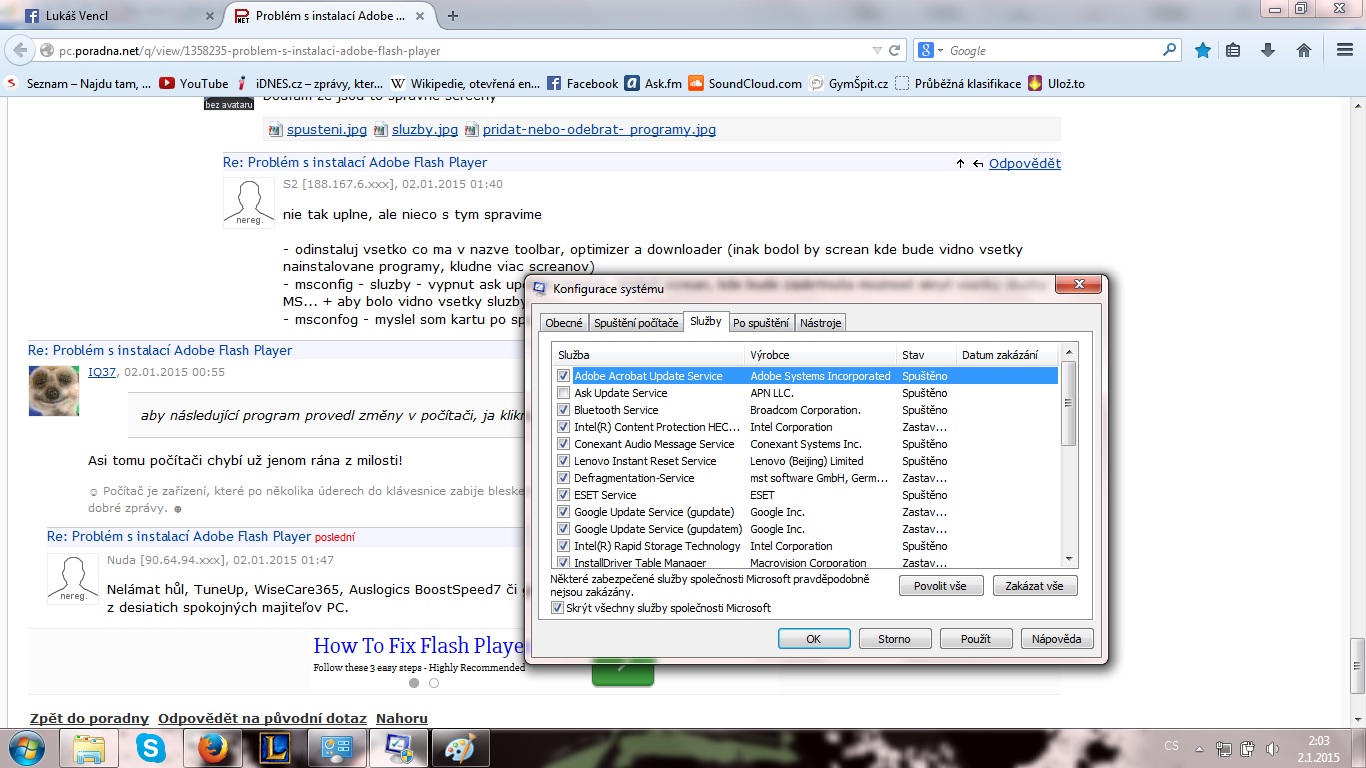Open the iDNES.cz bookmark

(x=310, y=84)
